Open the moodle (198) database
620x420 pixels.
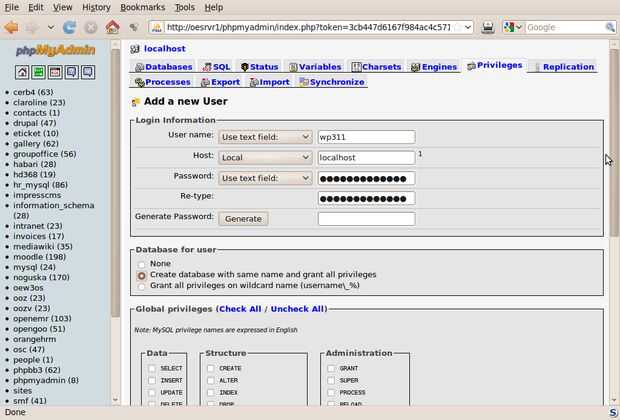pyautogui.click(x=40, y=257)
